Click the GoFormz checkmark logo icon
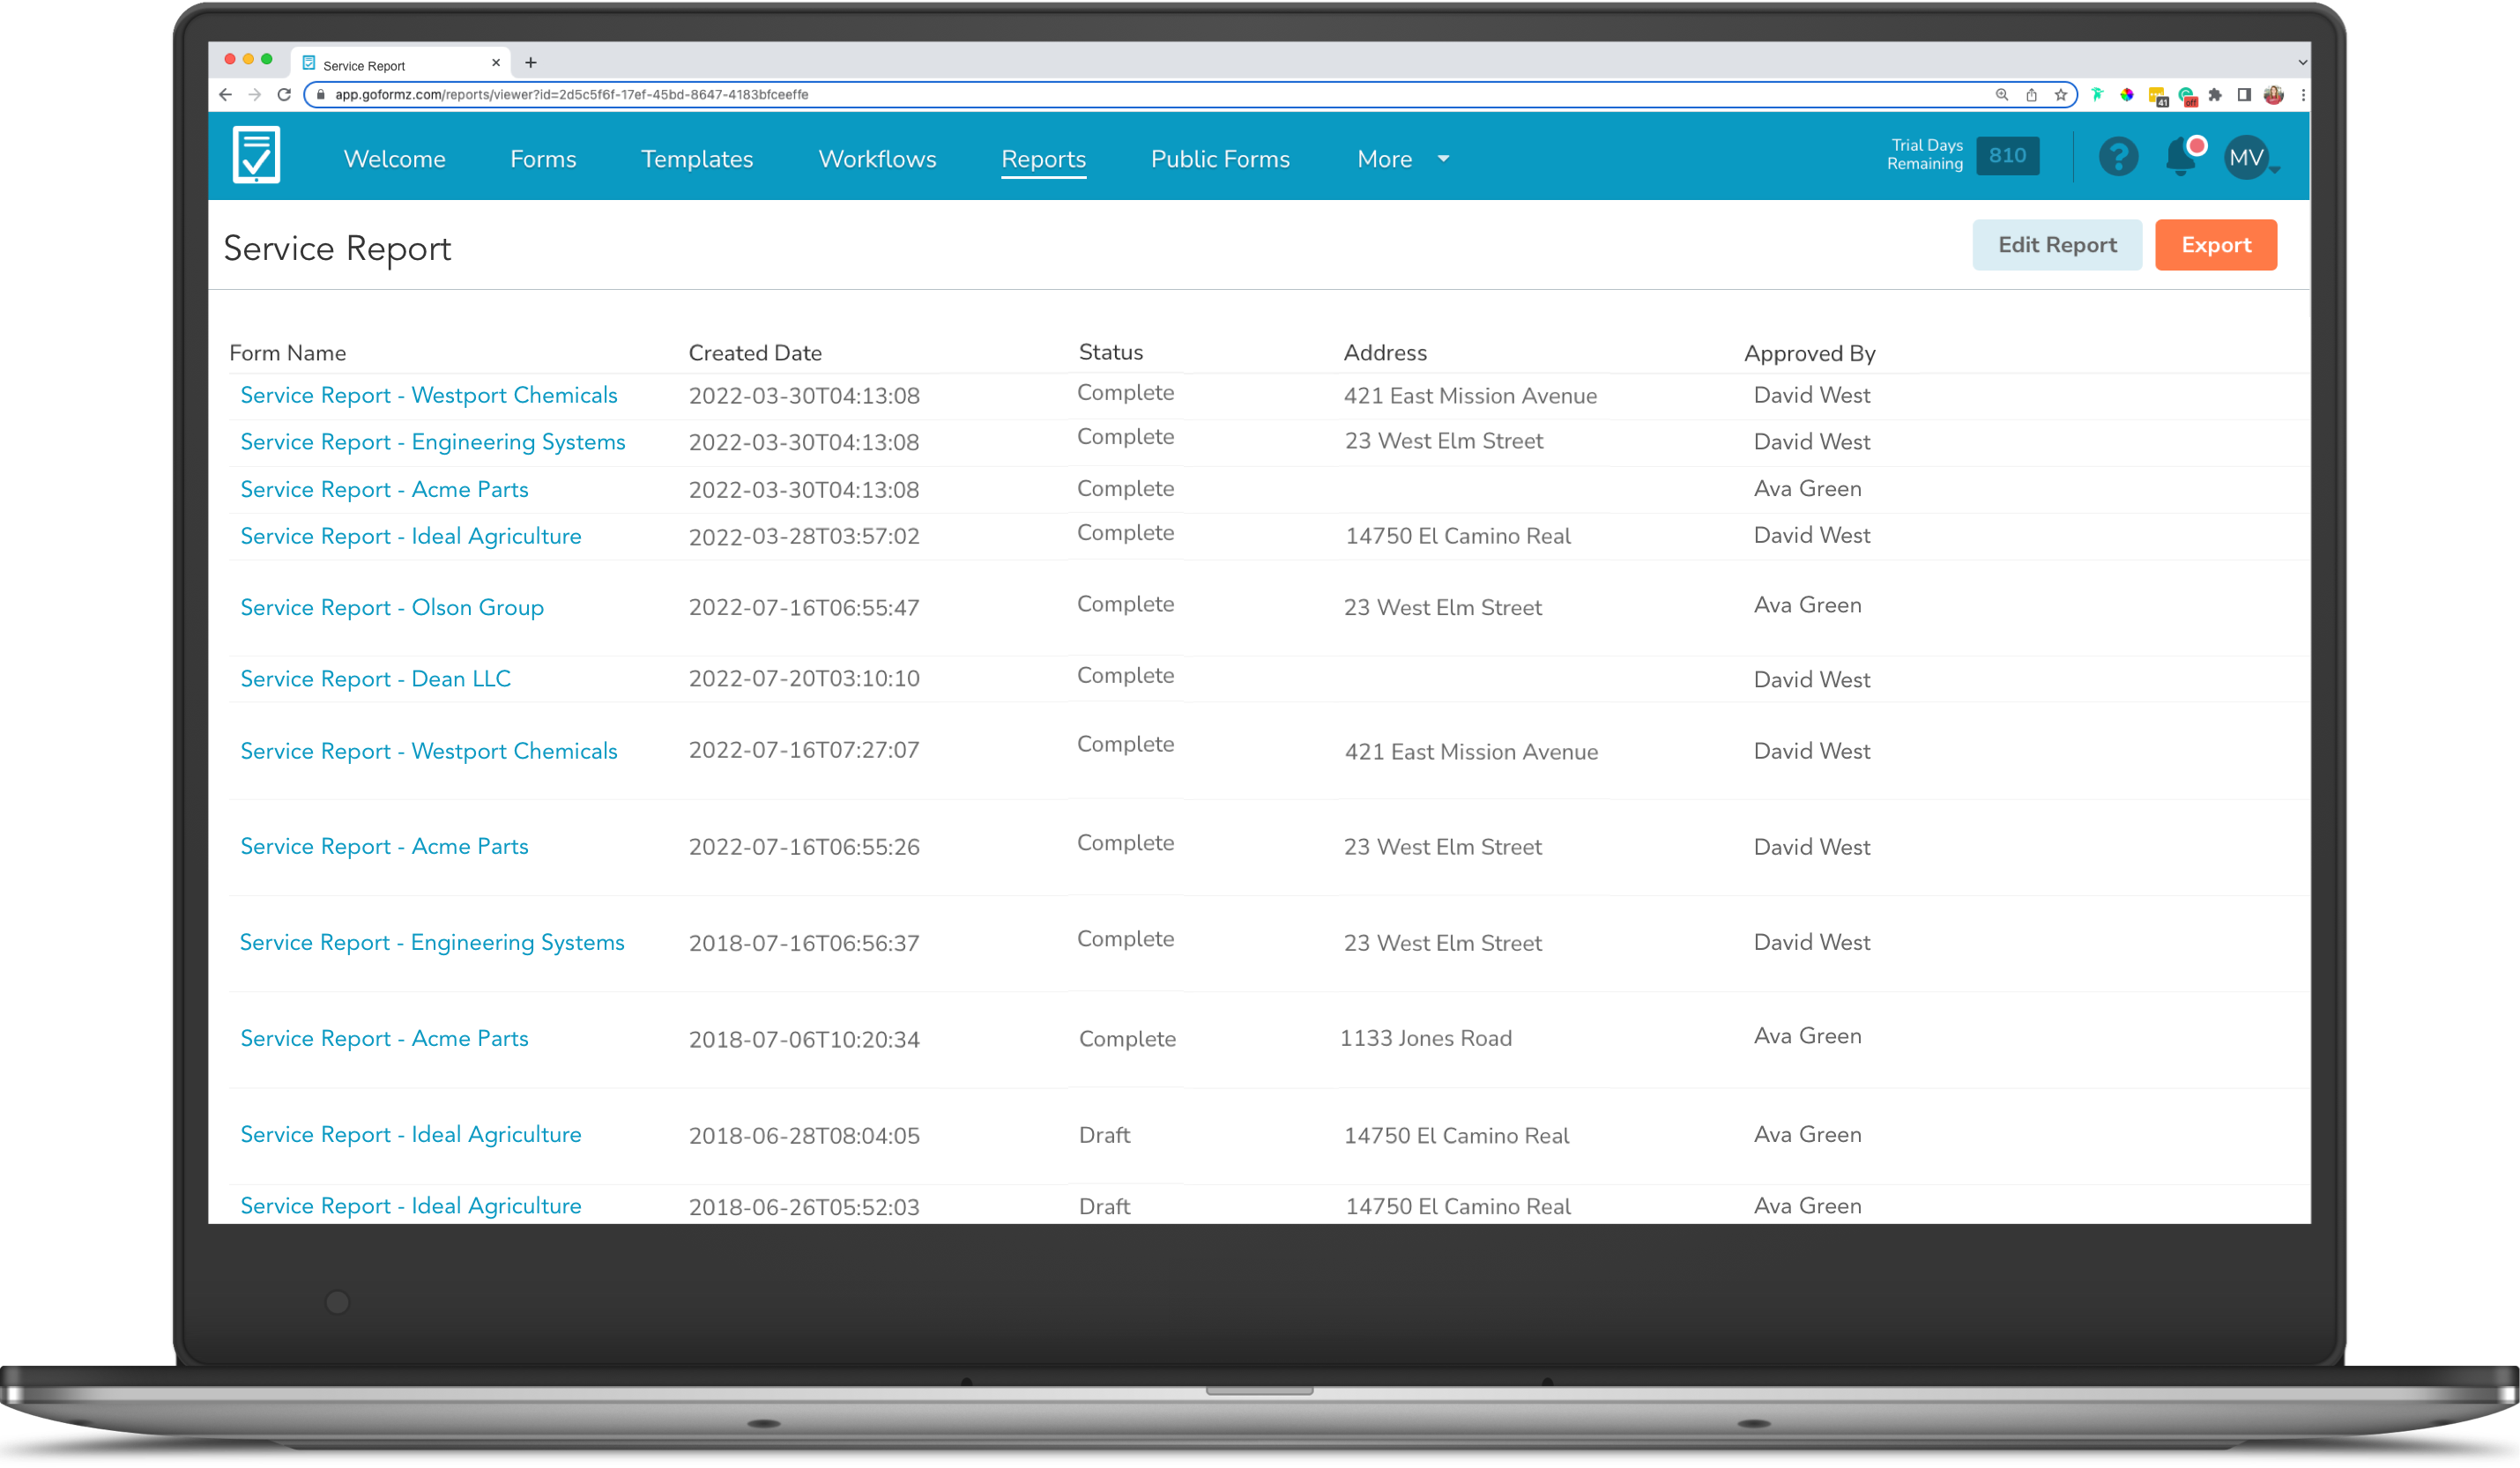The height and width of the screenshot is (1468, 2520). 256,157
